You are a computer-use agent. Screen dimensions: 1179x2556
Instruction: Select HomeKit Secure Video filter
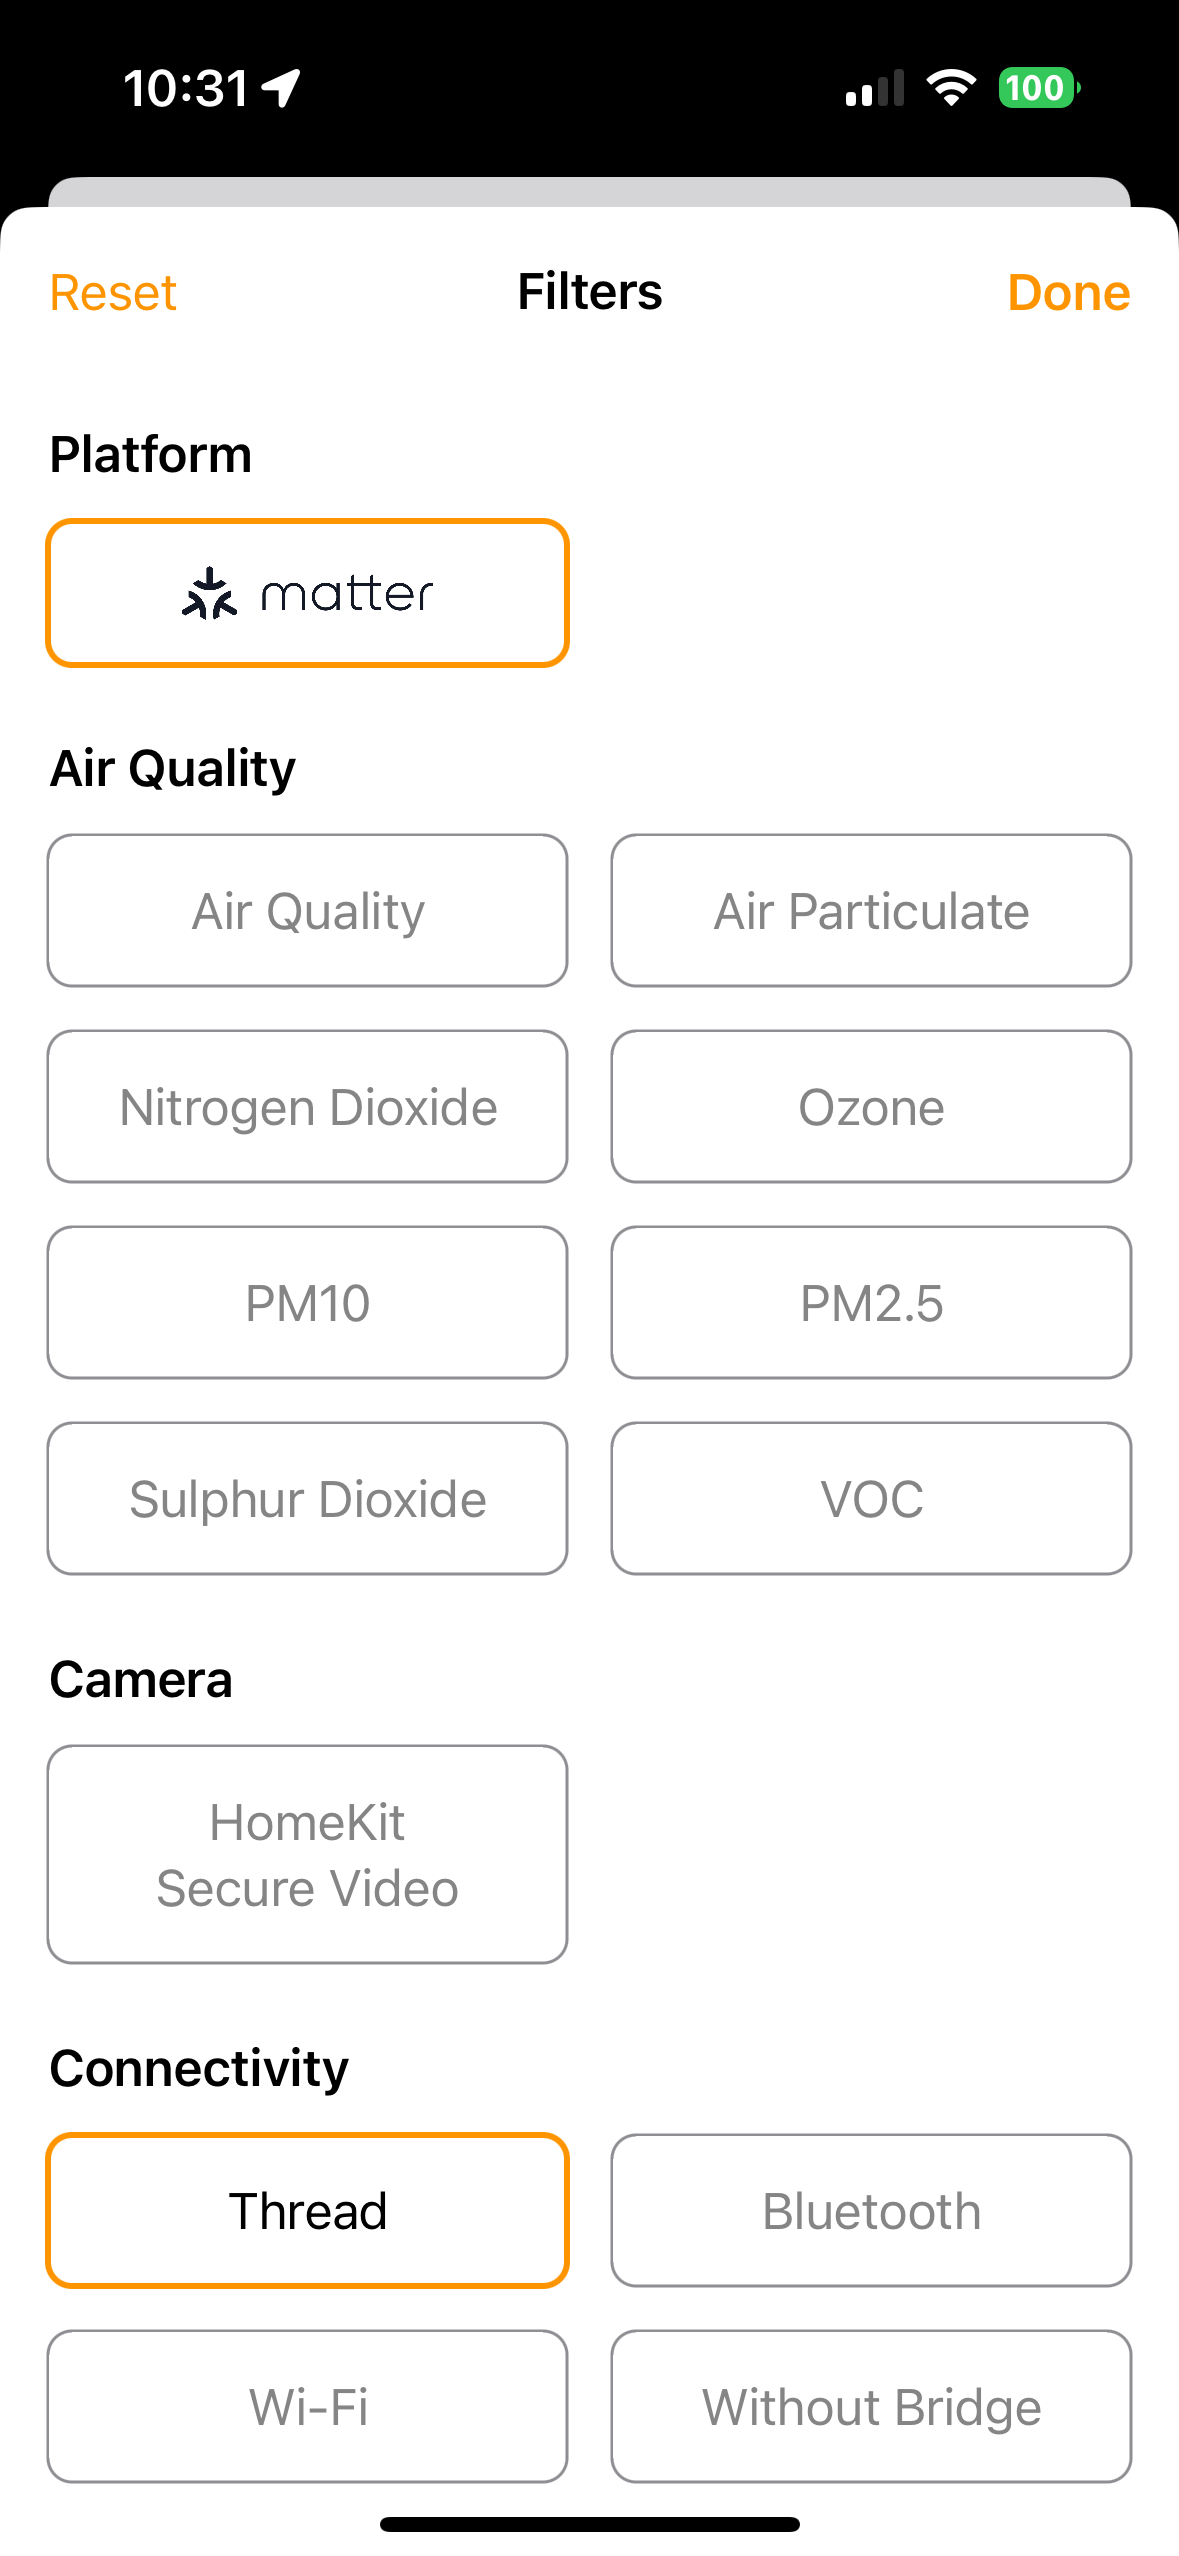click(307, 1855)
